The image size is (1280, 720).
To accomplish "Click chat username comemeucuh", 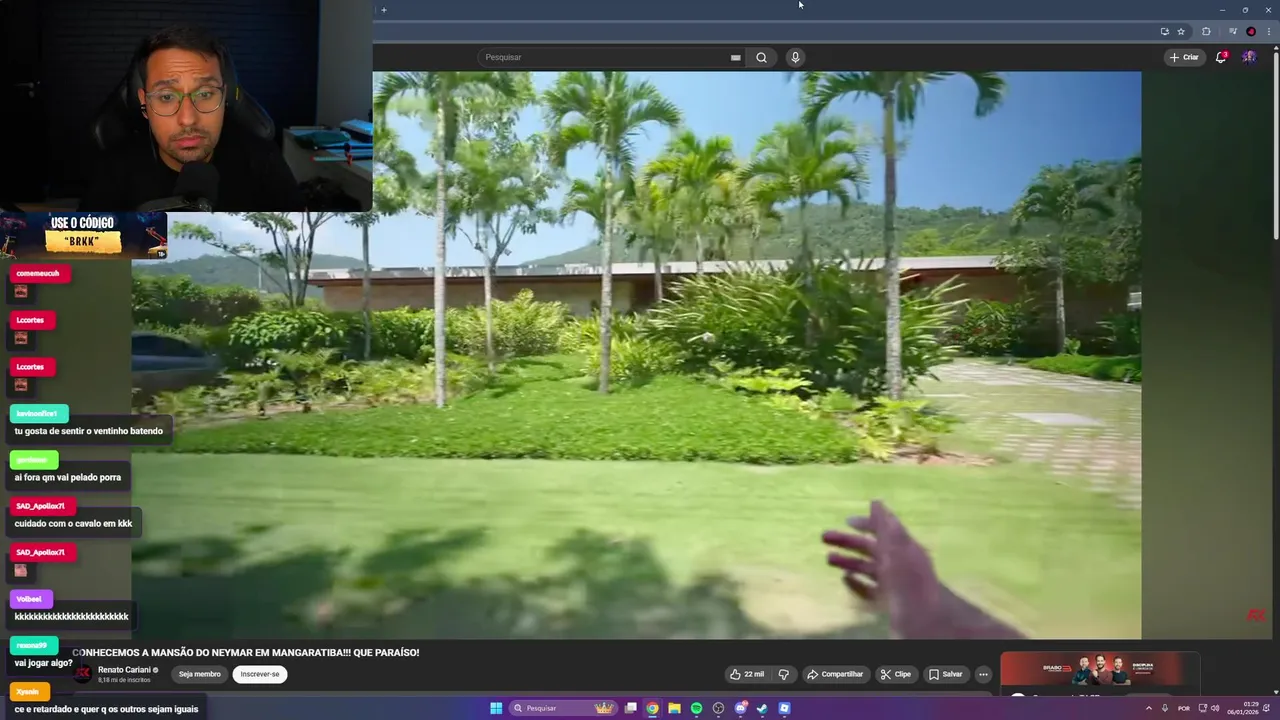I will [x=38, y=273].
